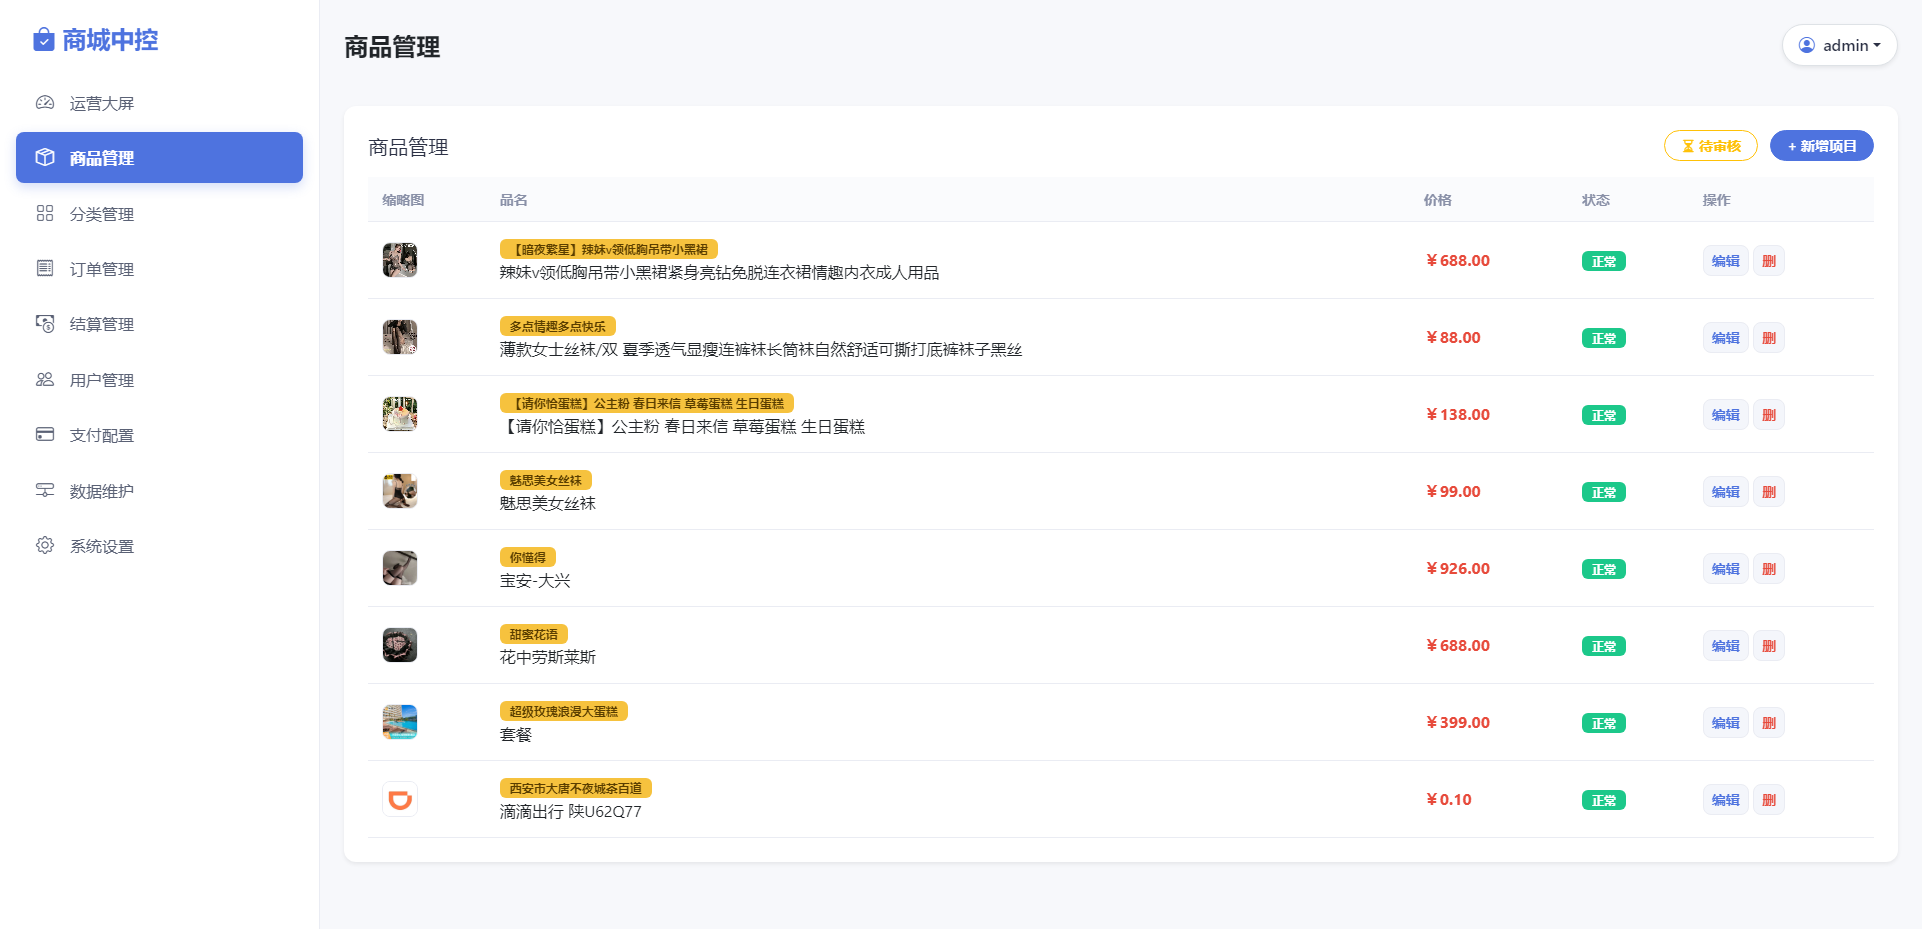The height and width of the screenshot is (929, 1922).
Task: Click the 套餐 pool thumbnail image
Action: (400, 722)
